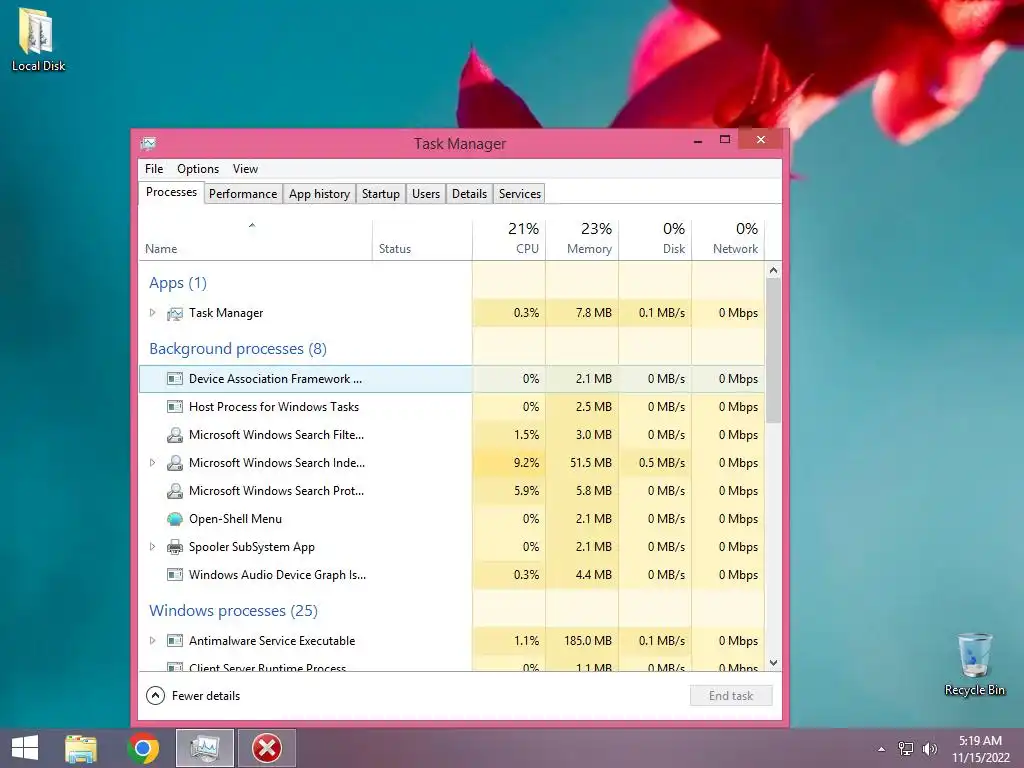Switch to the Performance tab
The height and width of the screenshot is (768, 1024).
click(x=243, y=194)
